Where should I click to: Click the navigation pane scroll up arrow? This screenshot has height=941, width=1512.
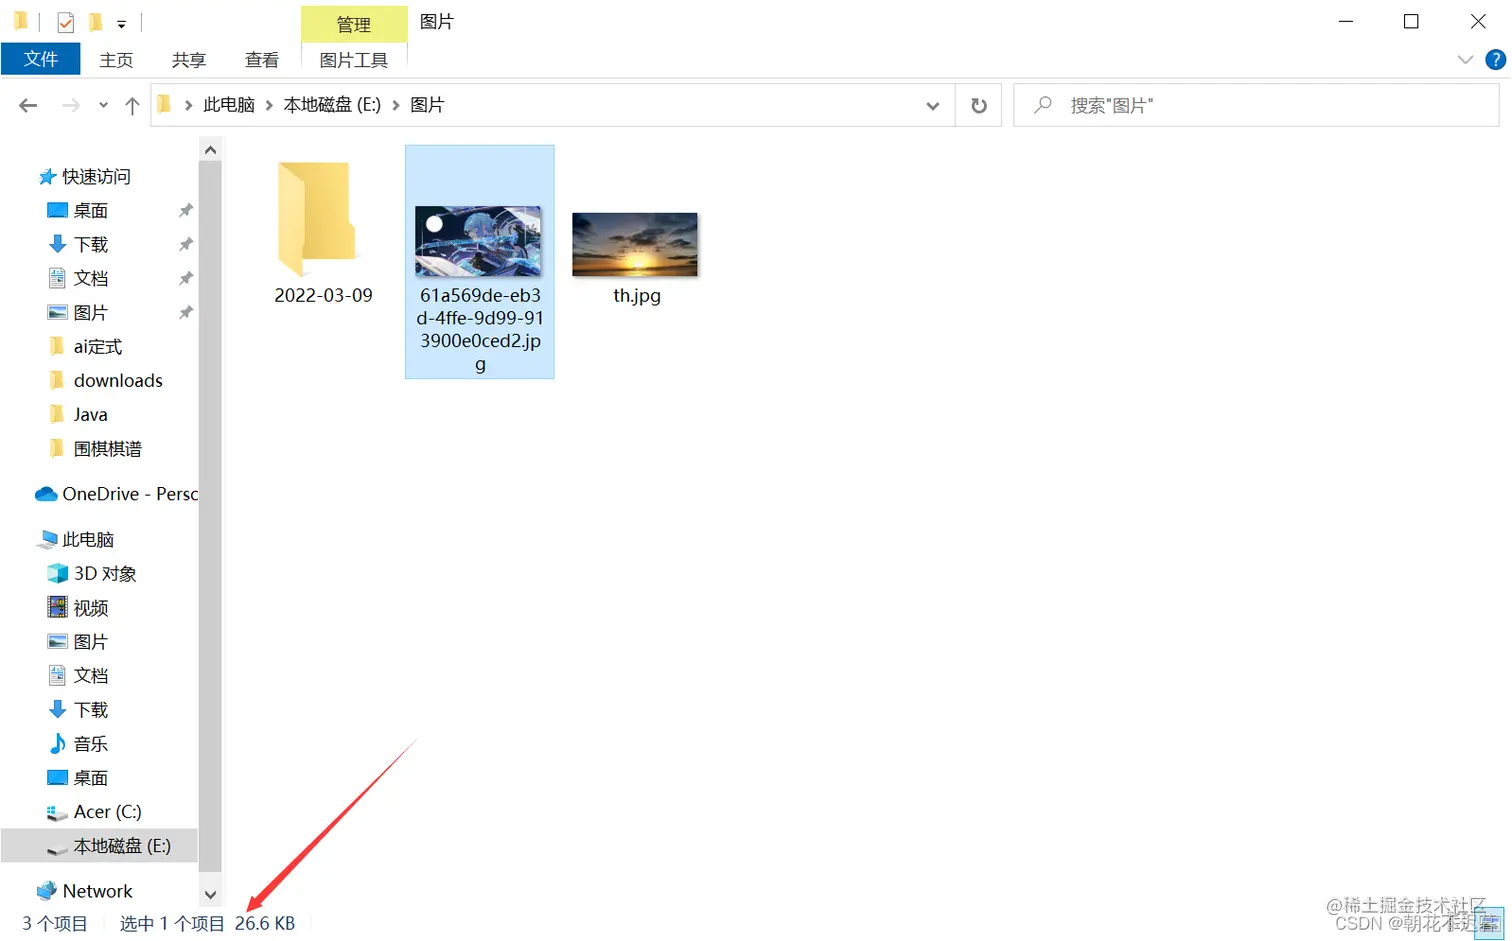click(x=210, y=150)
